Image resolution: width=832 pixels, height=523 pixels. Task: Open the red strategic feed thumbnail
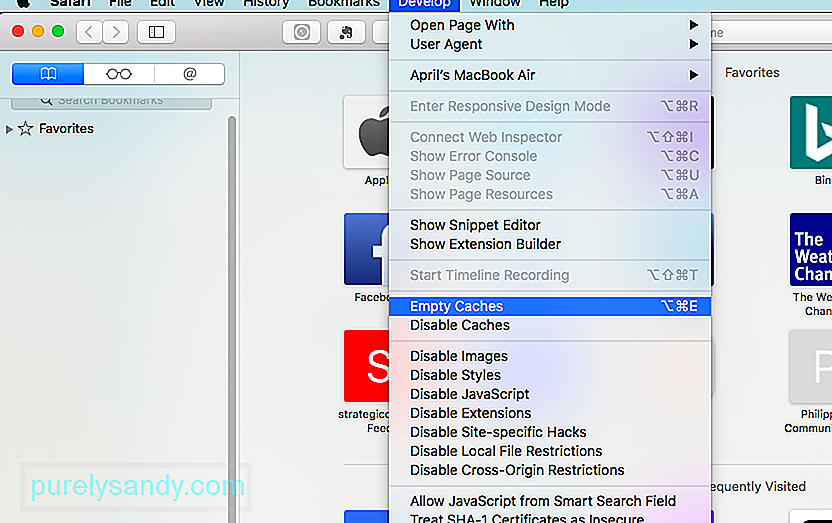(x=366, y=365)
